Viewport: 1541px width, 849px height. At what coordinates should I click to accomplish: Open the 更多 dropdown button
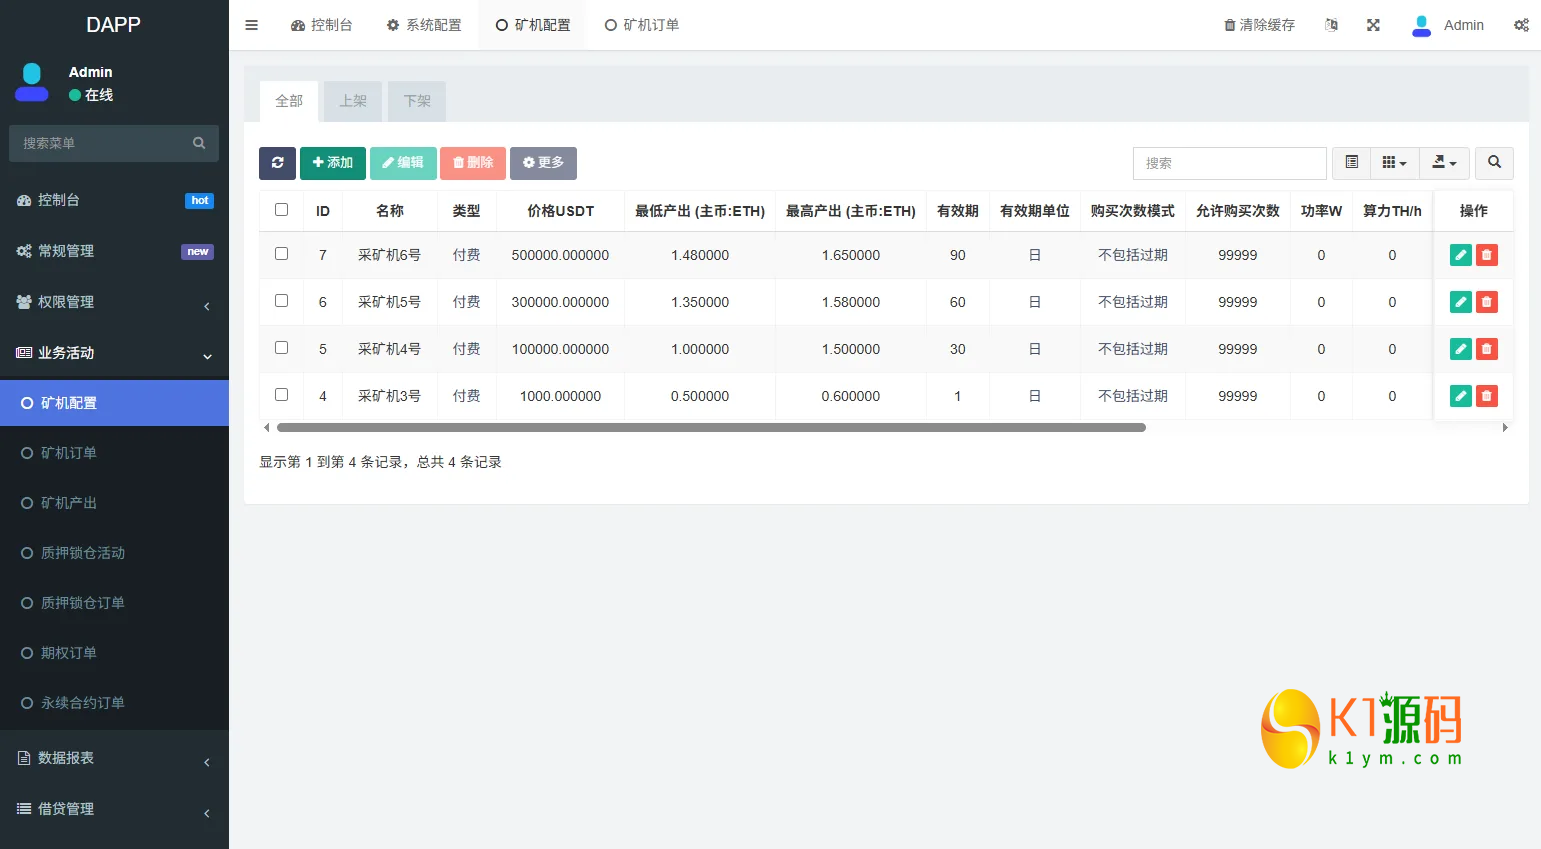[x=543, y=163]
